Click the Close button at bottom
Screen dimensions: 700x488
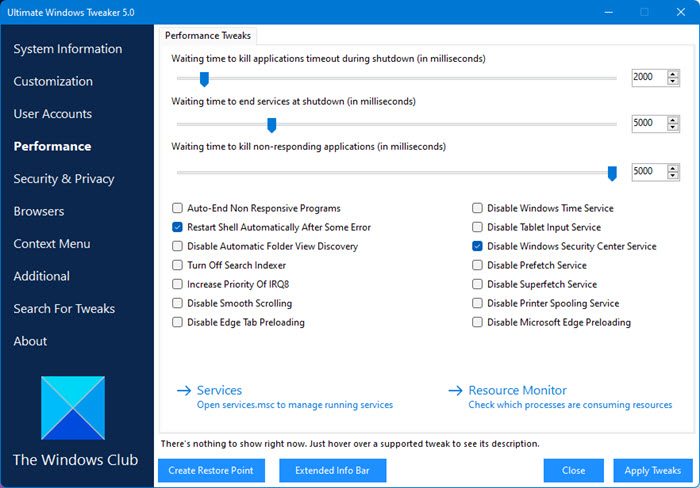pyautogui.click(x=574, y=471)
